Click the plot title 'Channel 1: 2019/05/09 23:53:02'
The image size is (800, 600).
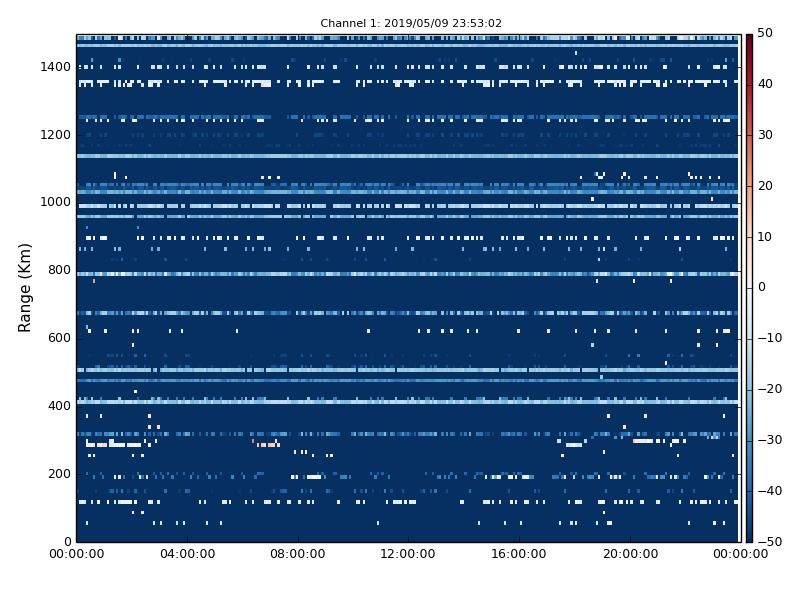click(x=411, y=23)
